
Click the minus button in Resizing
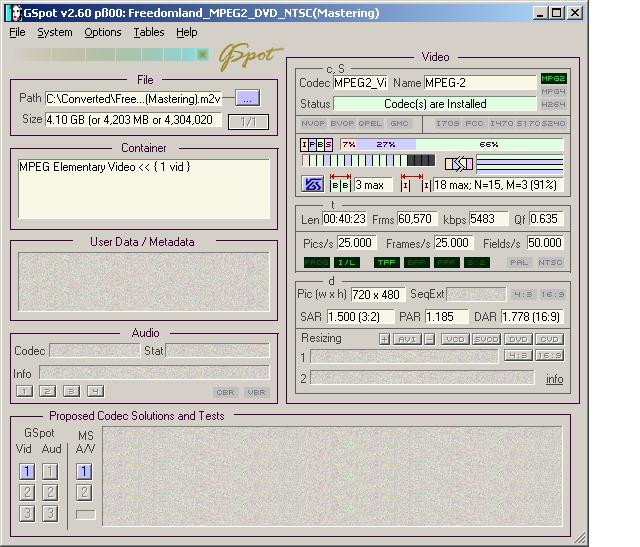(x=429, y=339)
